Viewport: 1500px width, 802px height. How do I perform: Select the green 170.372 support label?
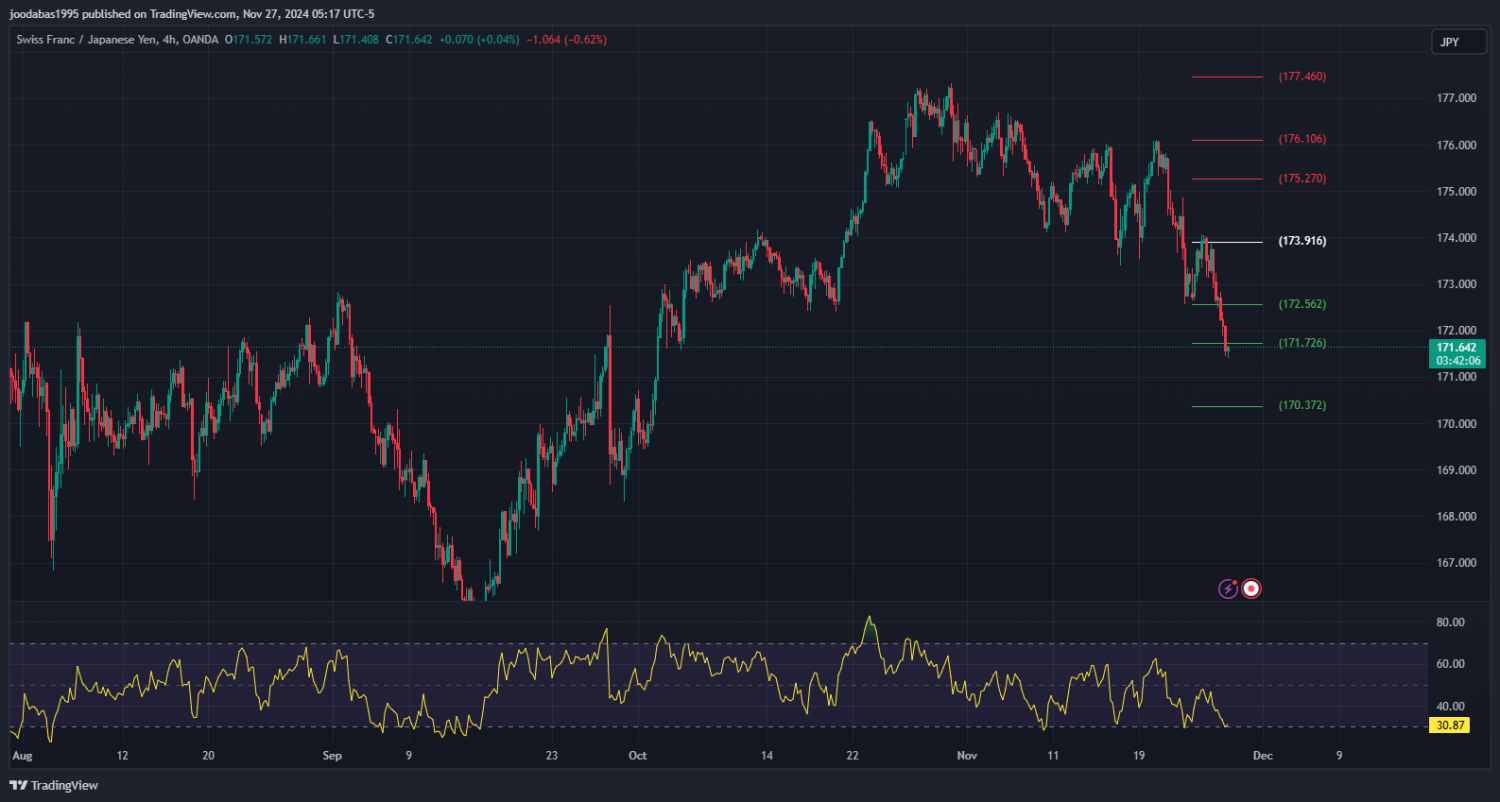[1302, 405]
